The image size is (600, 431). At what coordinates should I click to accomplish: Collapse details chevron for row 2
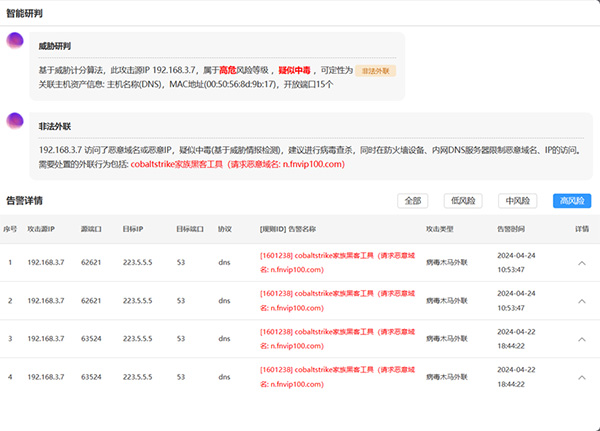click(582, 300)
